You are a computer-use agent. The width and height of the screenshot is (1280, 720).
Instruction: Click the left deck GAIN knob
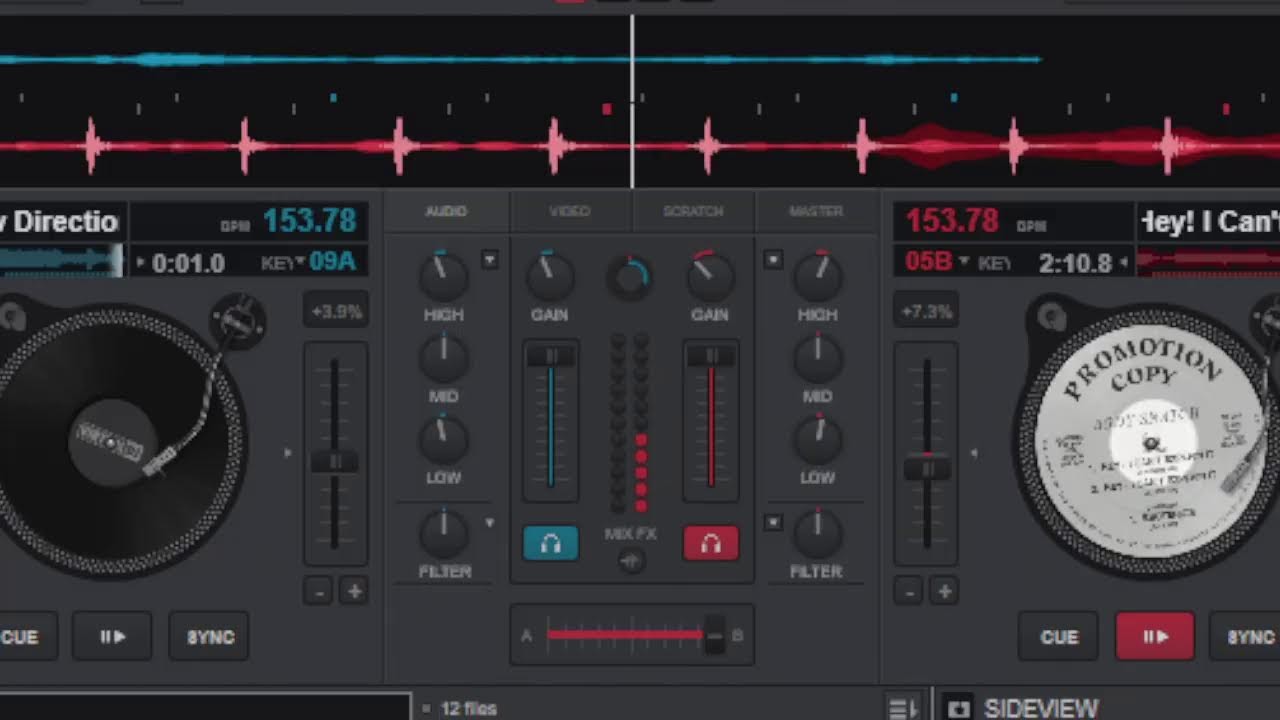pyautogui.click(x=550, y=277)
